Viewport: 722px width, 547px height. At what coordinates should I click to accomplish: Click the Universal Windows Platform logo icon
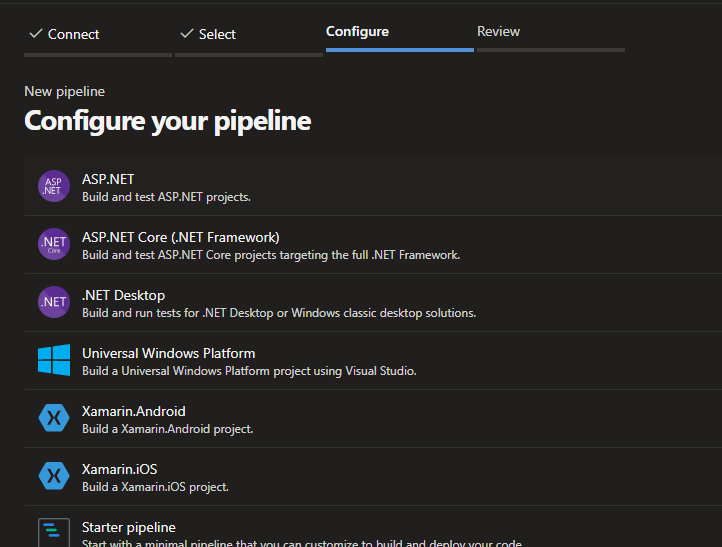54,360
